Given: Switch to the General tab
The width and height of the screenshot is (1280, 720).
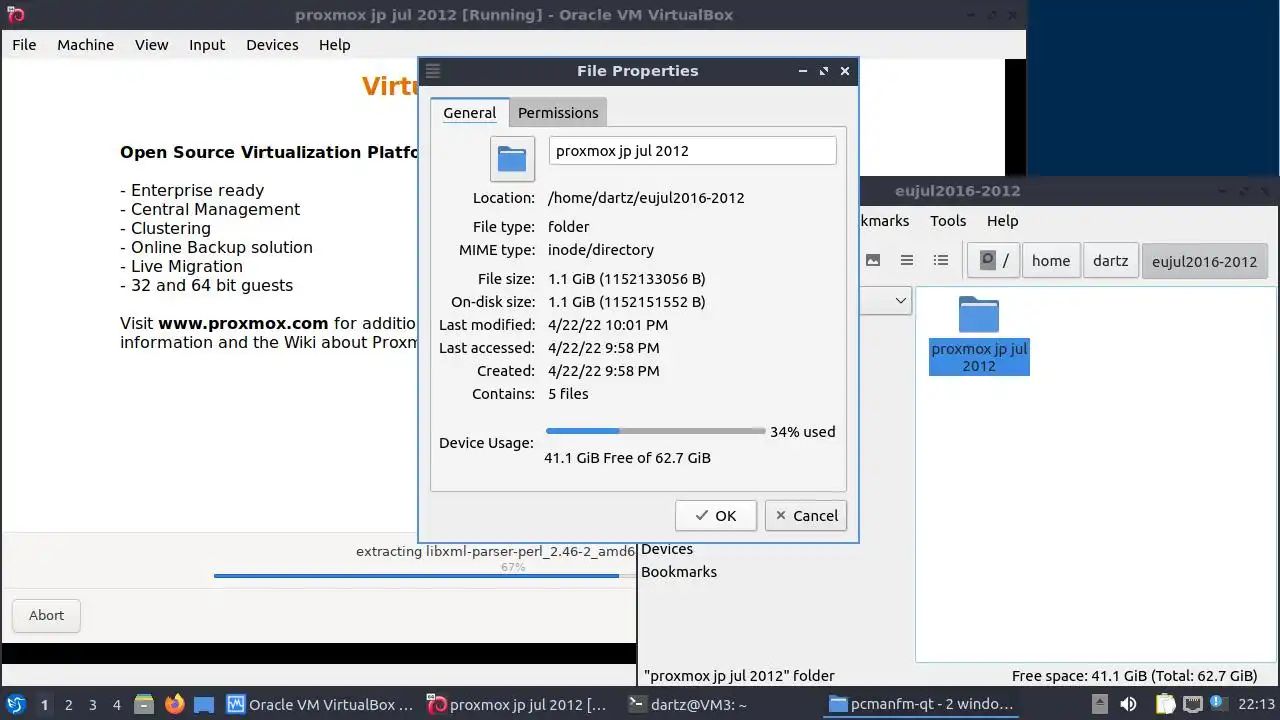Looking at the screenshot, I should click(x=469, y=113).
